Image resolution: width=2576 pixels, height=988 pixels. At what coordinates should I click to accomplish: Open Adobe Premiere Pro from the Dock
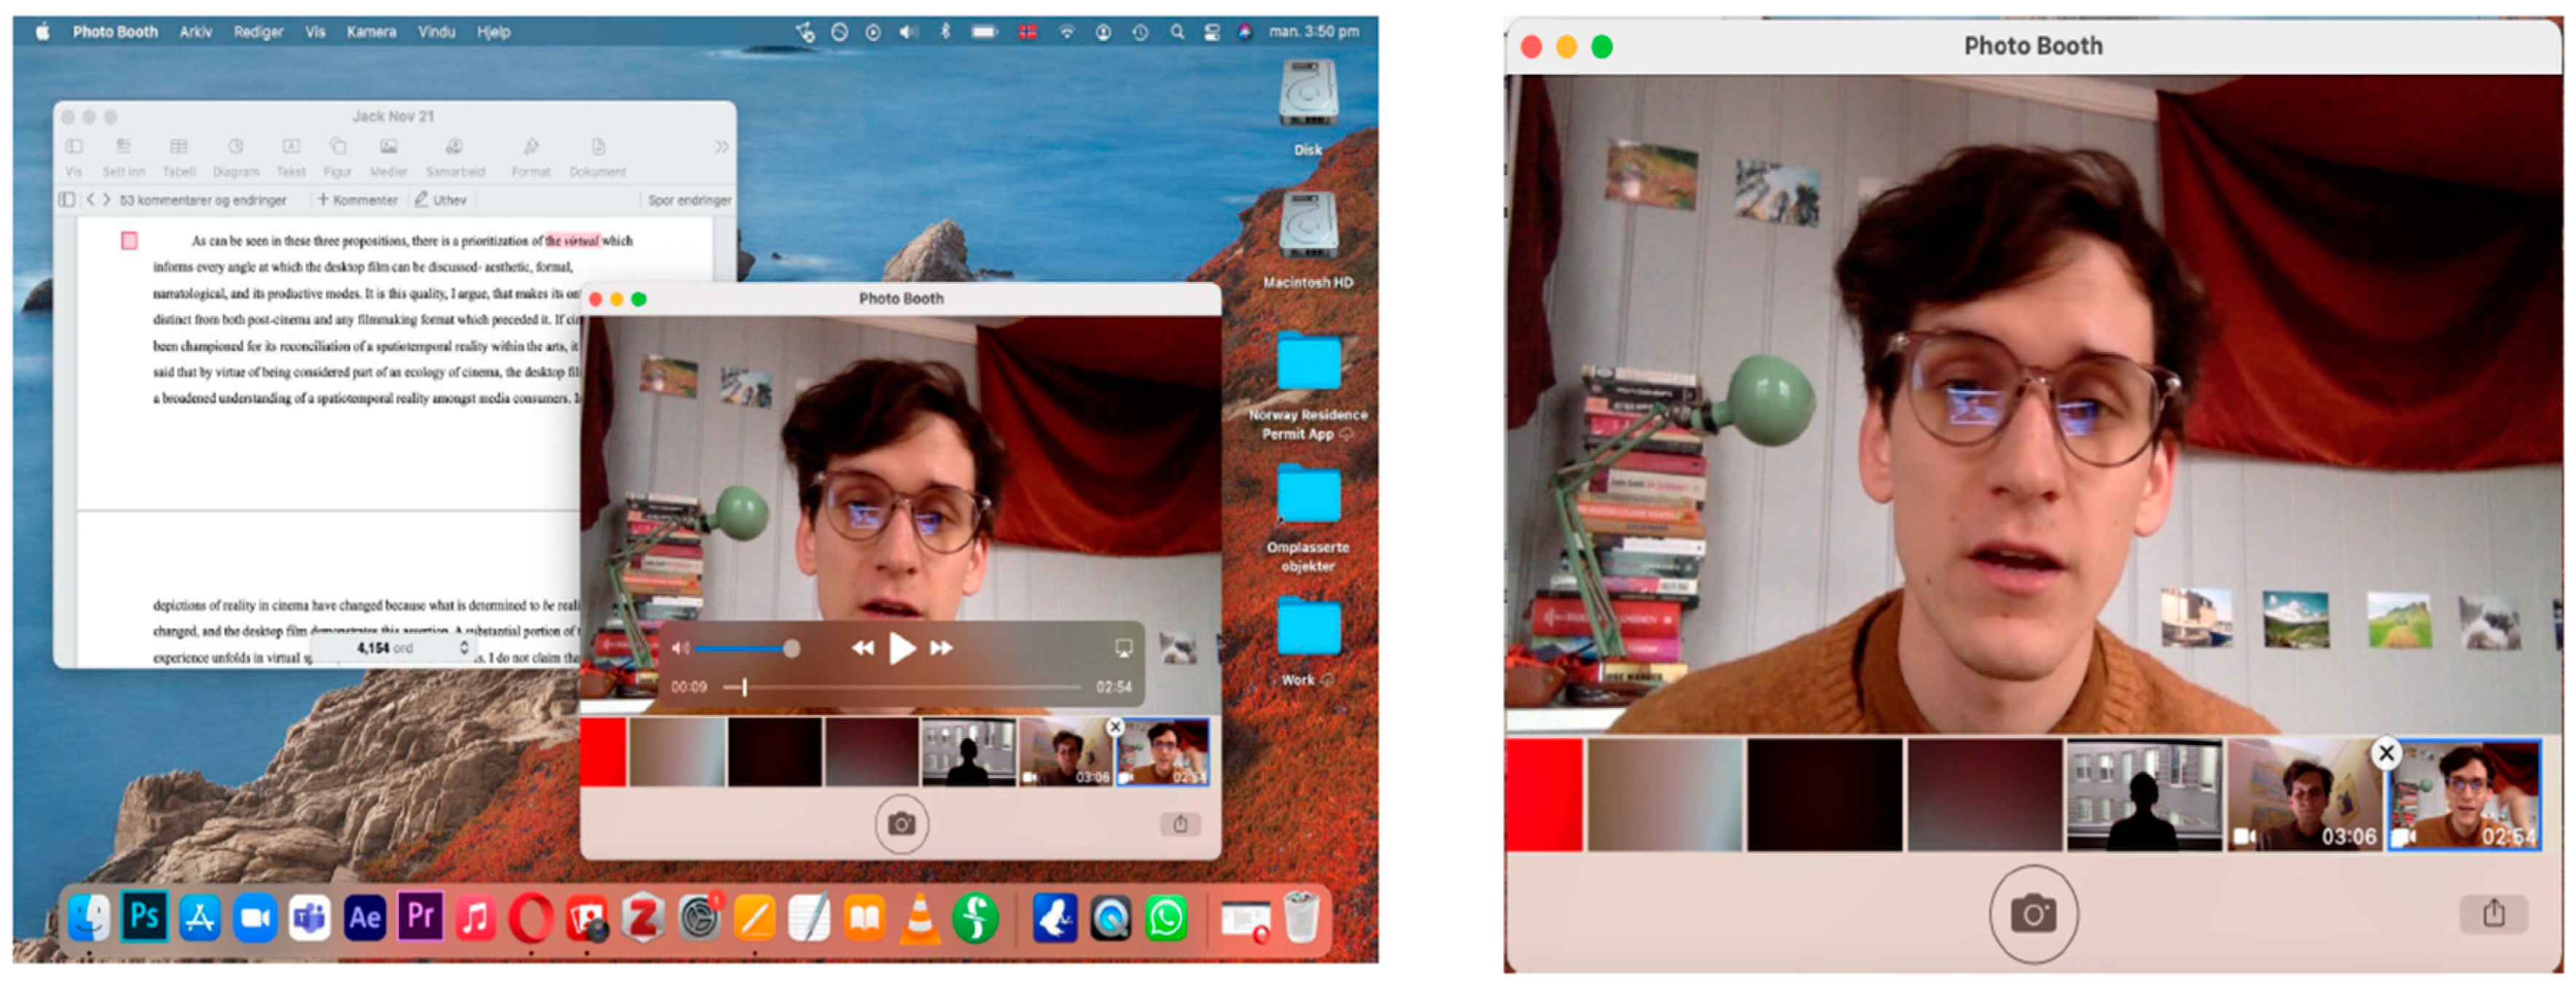point(420,916)
